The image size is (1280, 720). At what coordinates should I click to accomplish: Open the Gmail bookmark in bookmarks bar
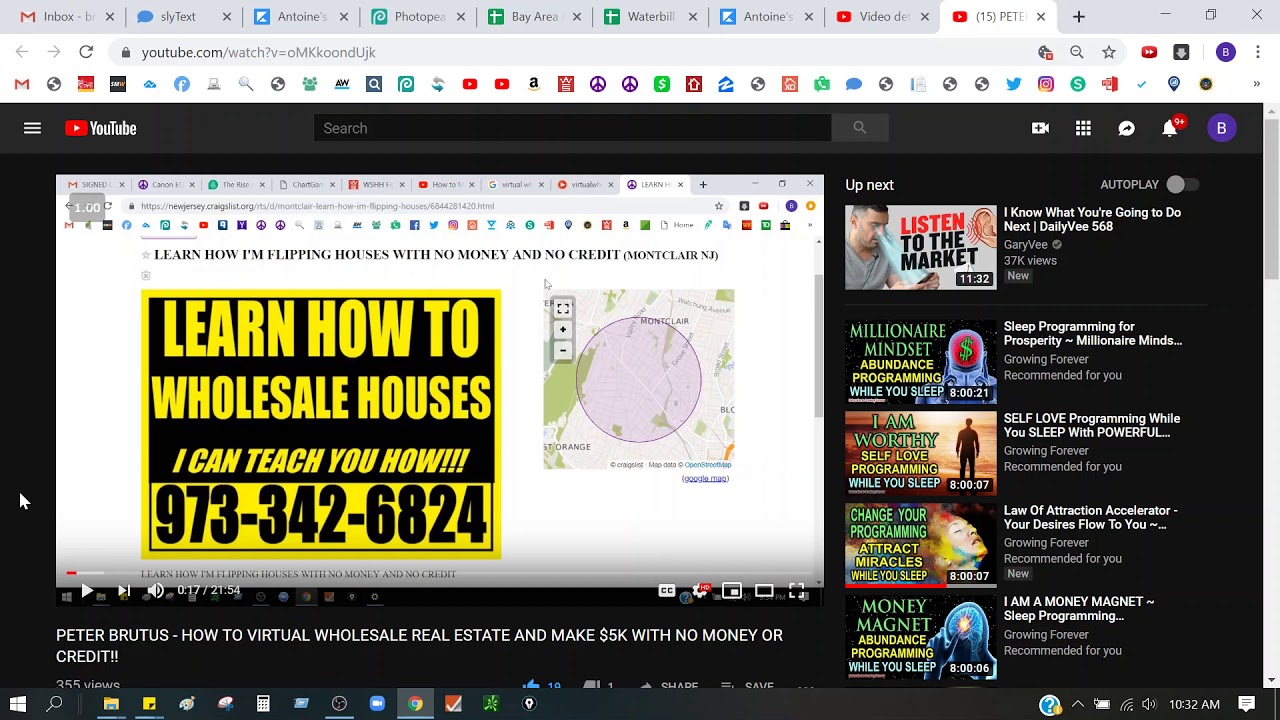pyautogui.click(x=22, y=85)
